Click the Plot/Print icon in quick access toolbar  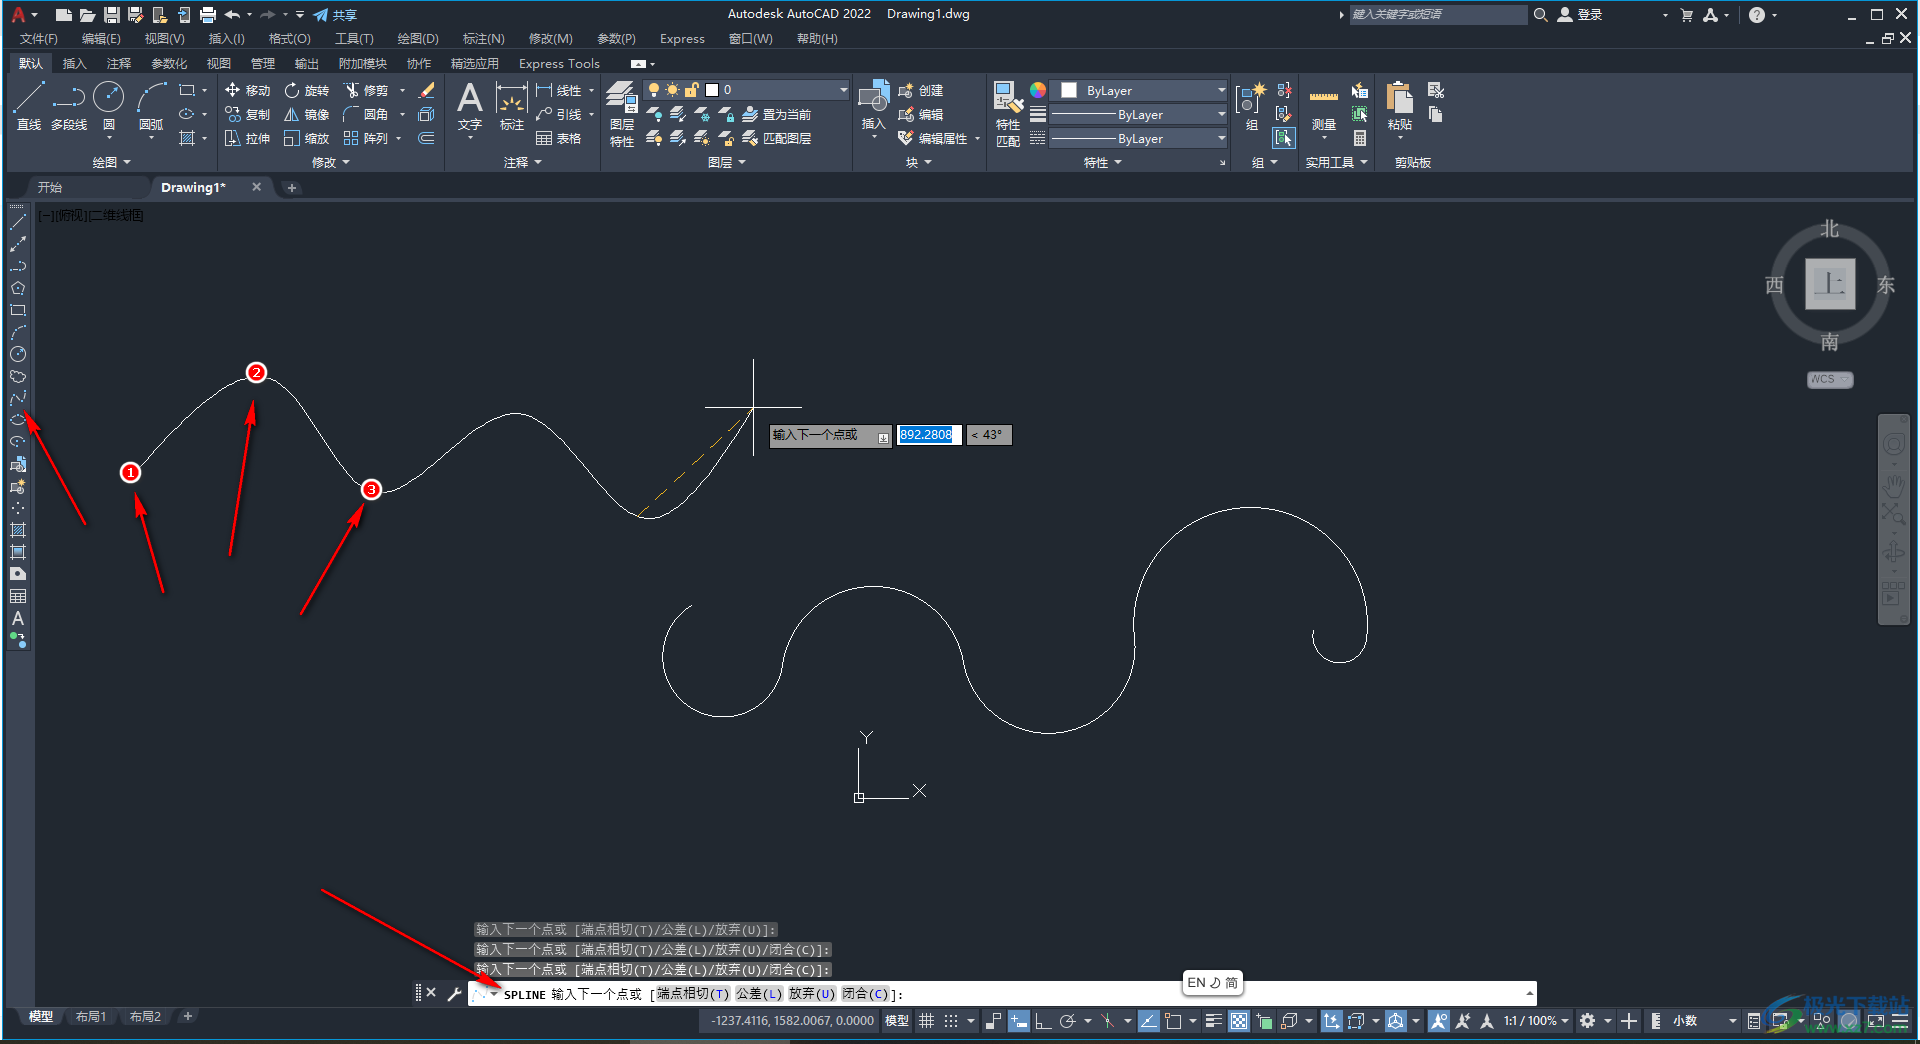tap(208, 15)
